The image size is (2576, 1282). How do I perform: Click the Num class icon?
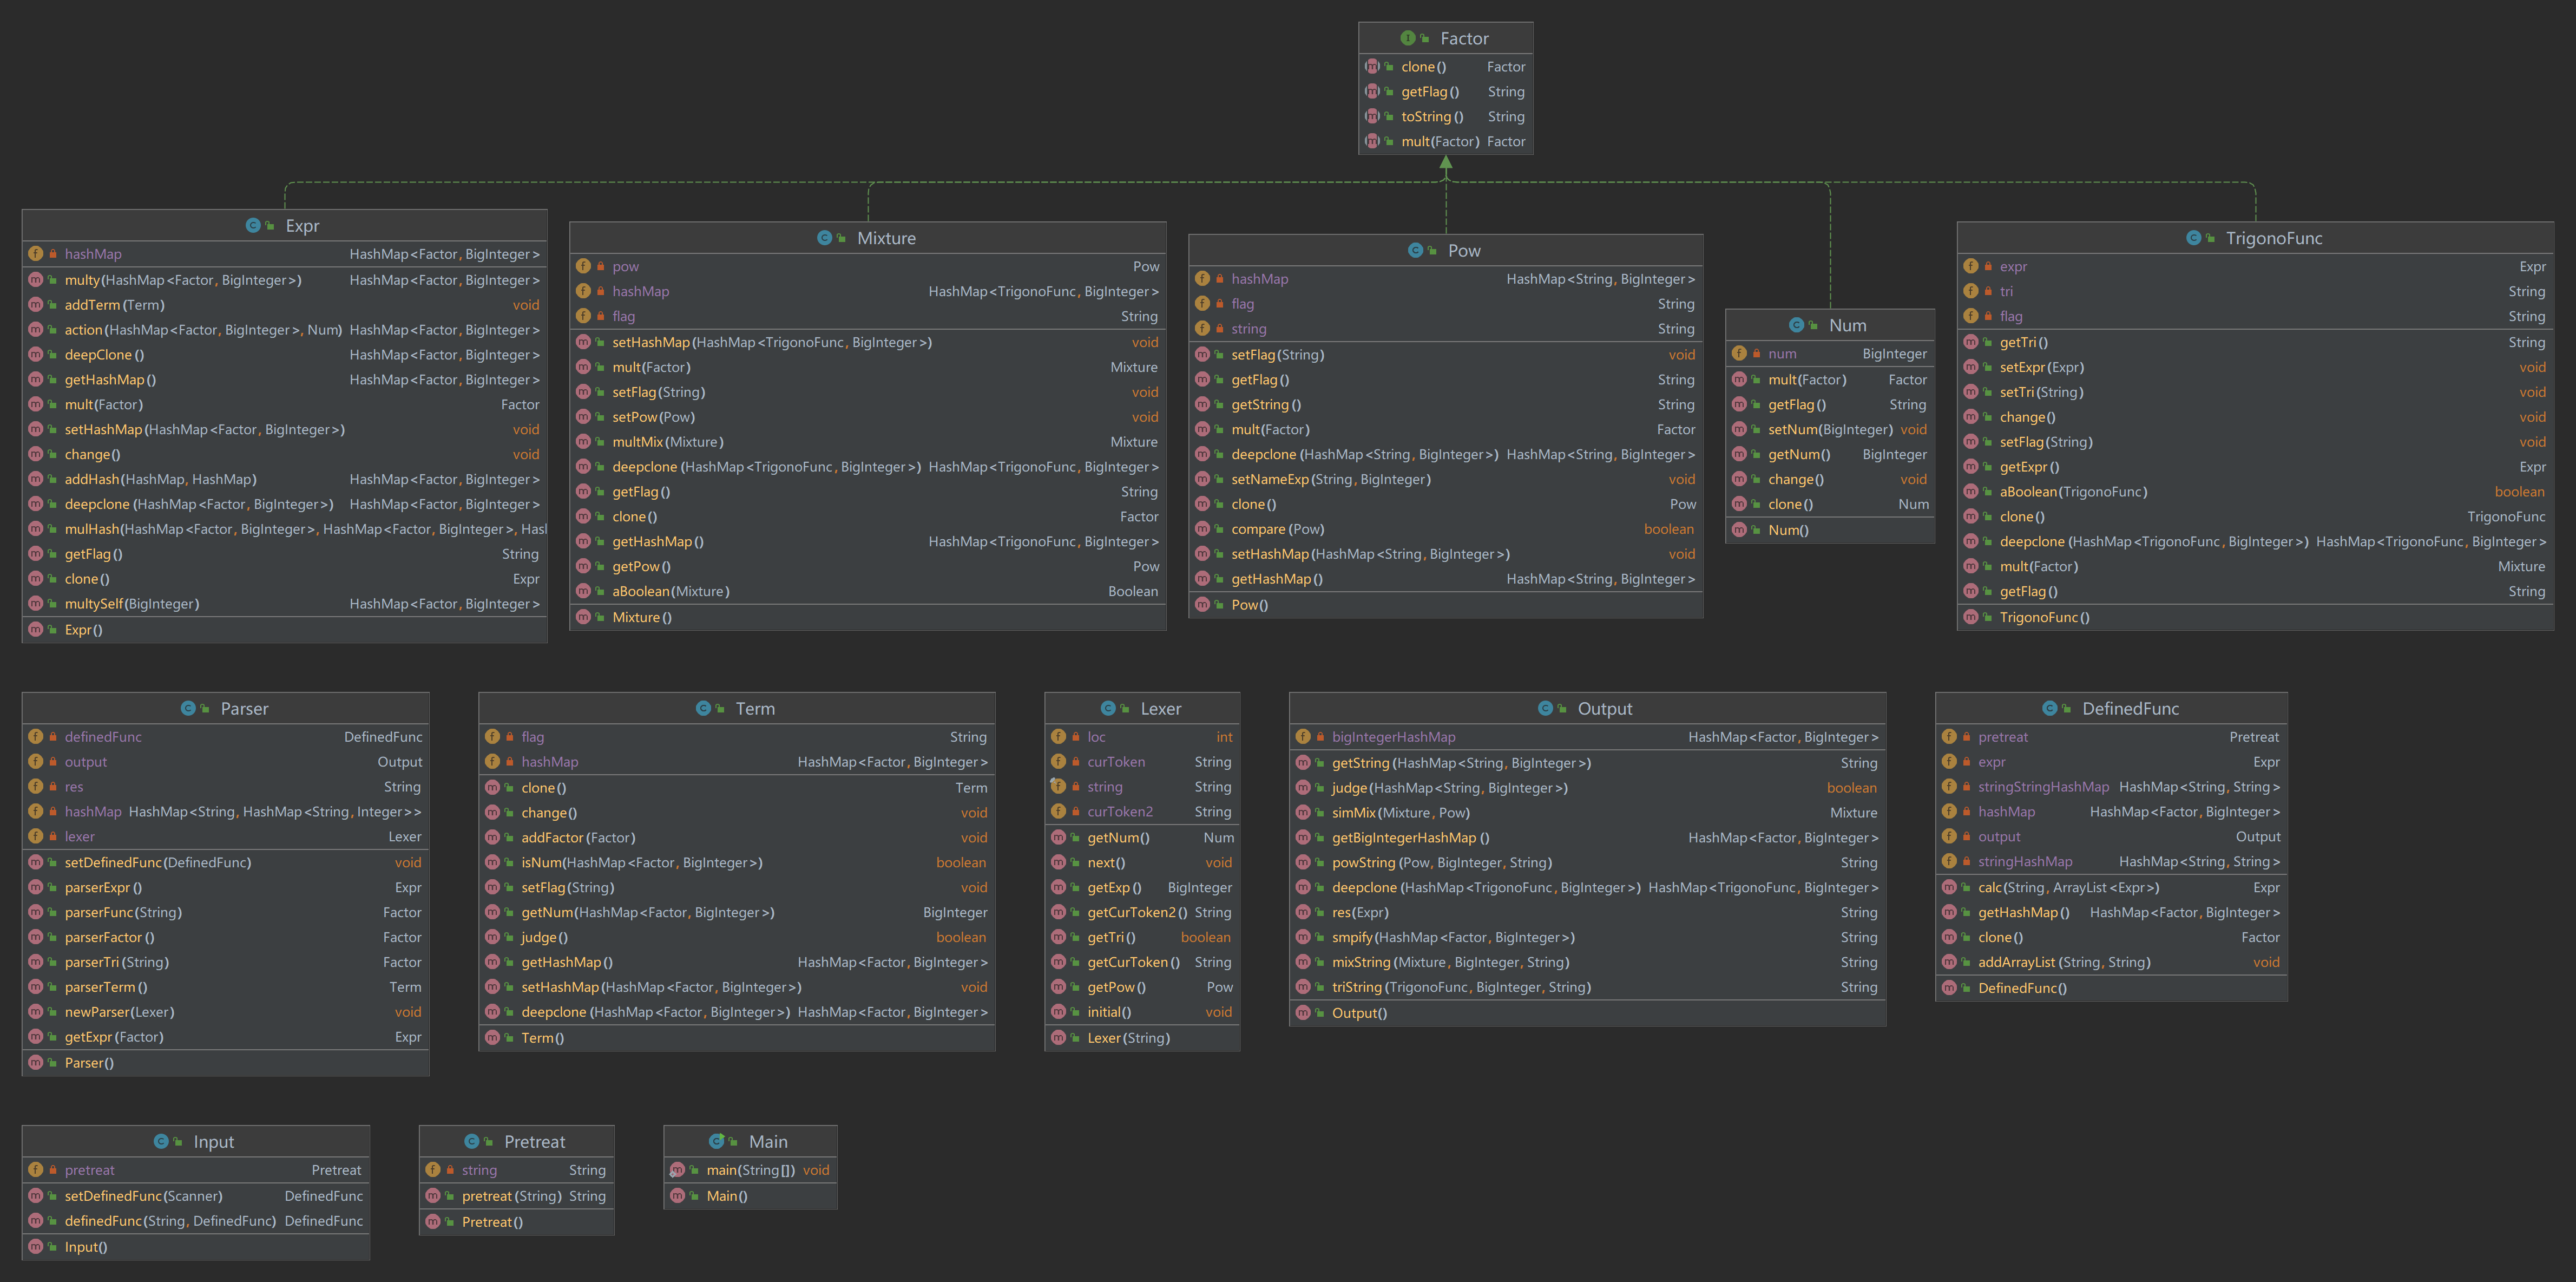[x=1797, y=325]
